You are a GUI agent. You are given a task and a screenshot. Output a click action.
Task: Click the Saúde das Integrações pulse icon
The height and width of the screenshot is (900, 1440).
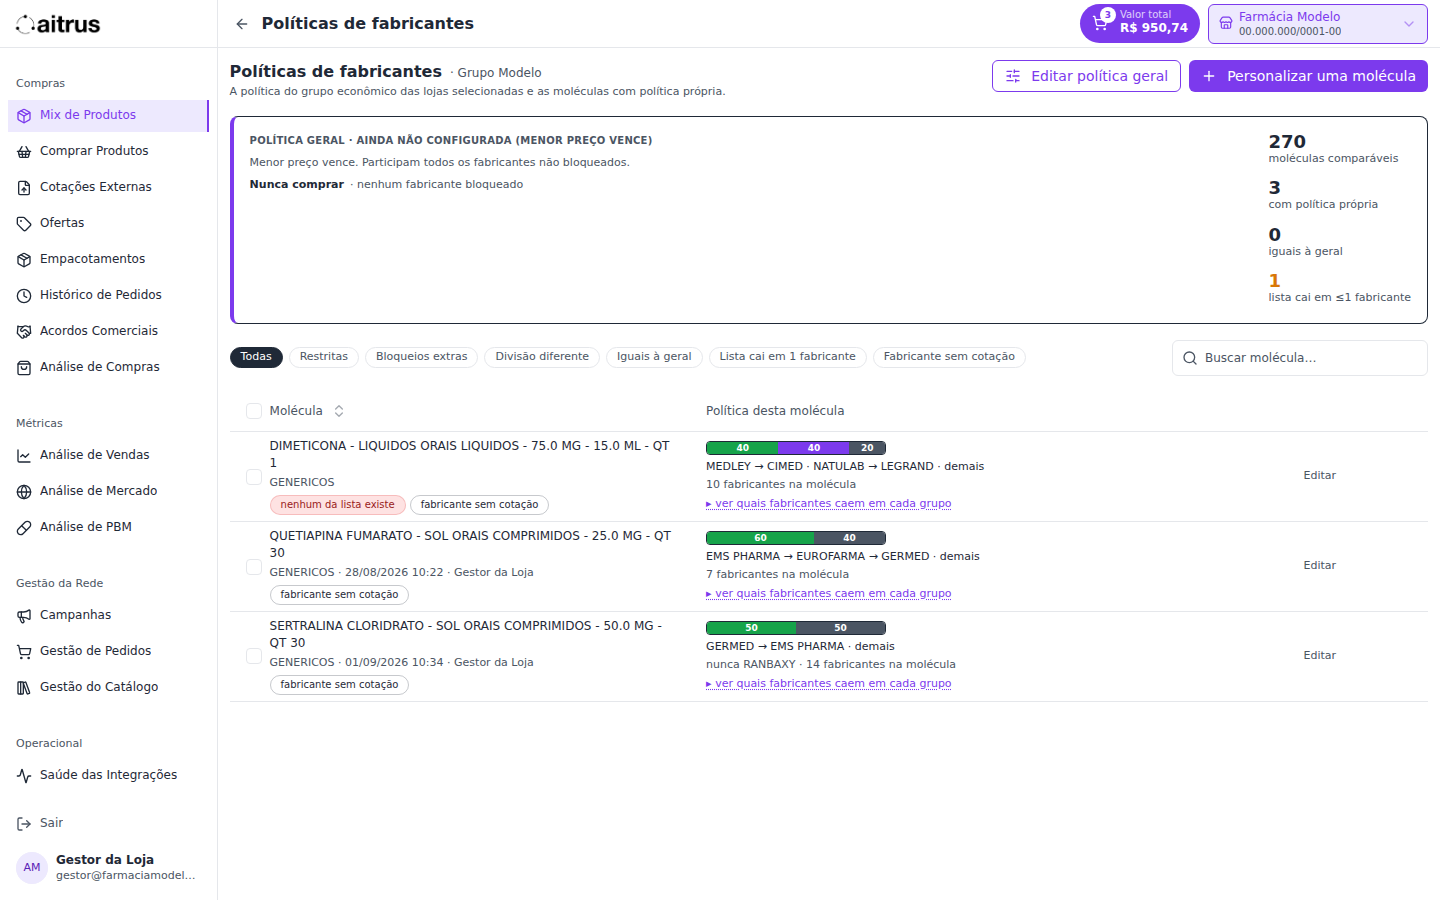point(24,776)
